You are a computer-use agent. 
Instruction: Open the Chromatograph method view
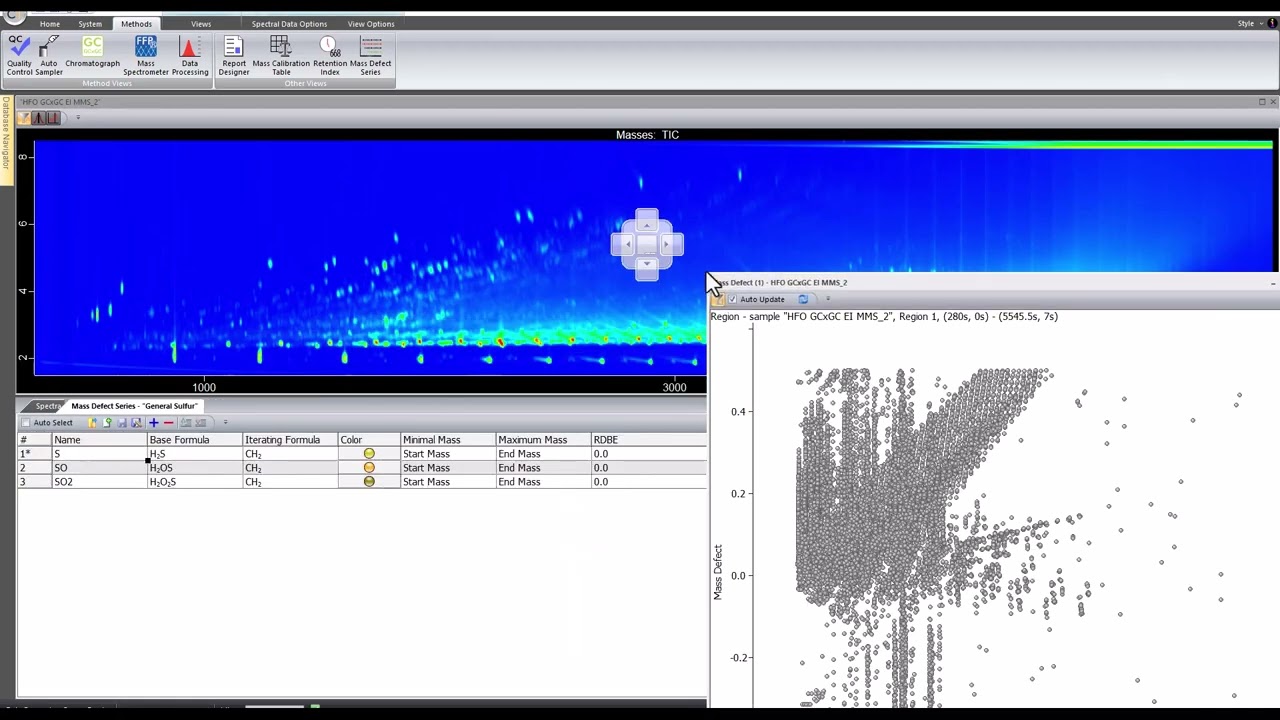coord(92,53)
